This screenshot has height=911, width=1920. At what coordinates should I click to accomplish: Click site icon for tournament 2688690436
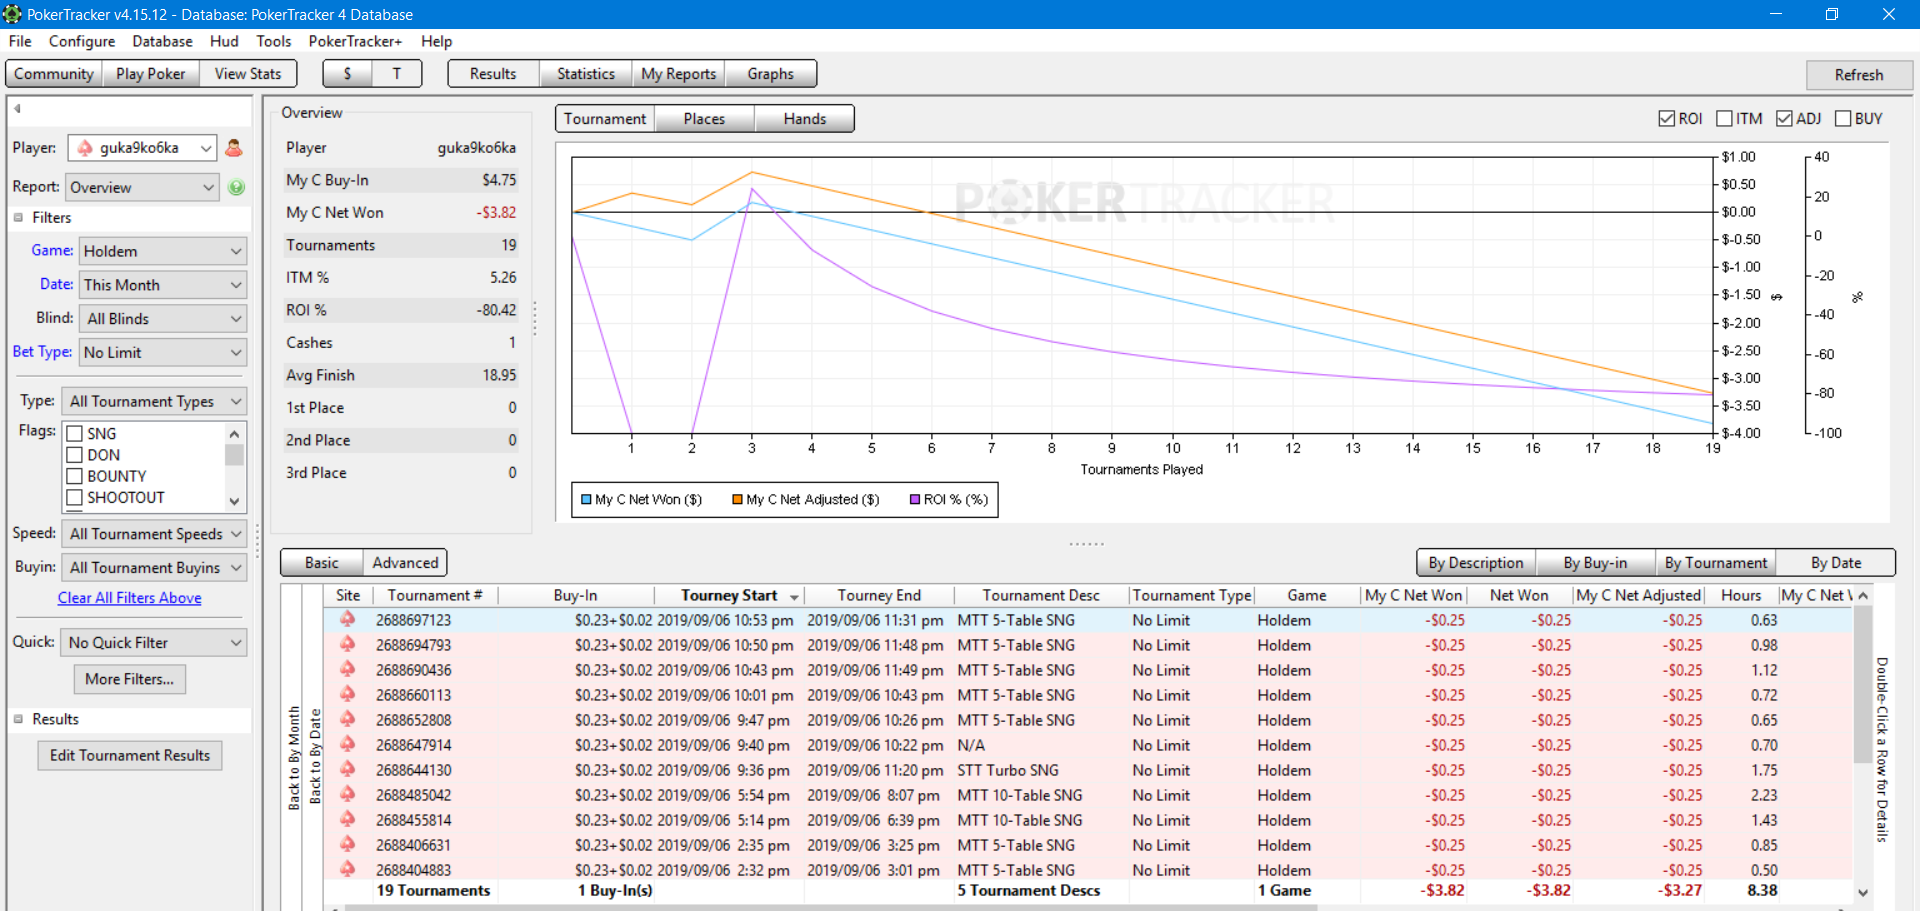[x=347, y=670]
